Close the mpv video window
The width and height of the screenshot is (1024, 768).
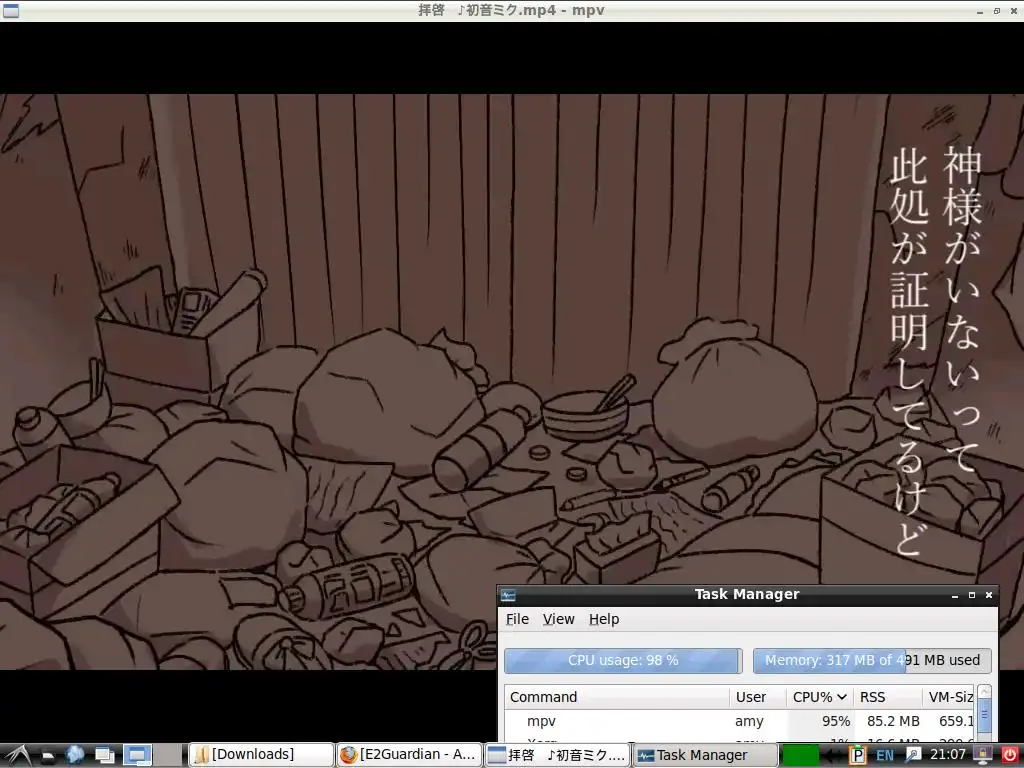click(1014, 11)
